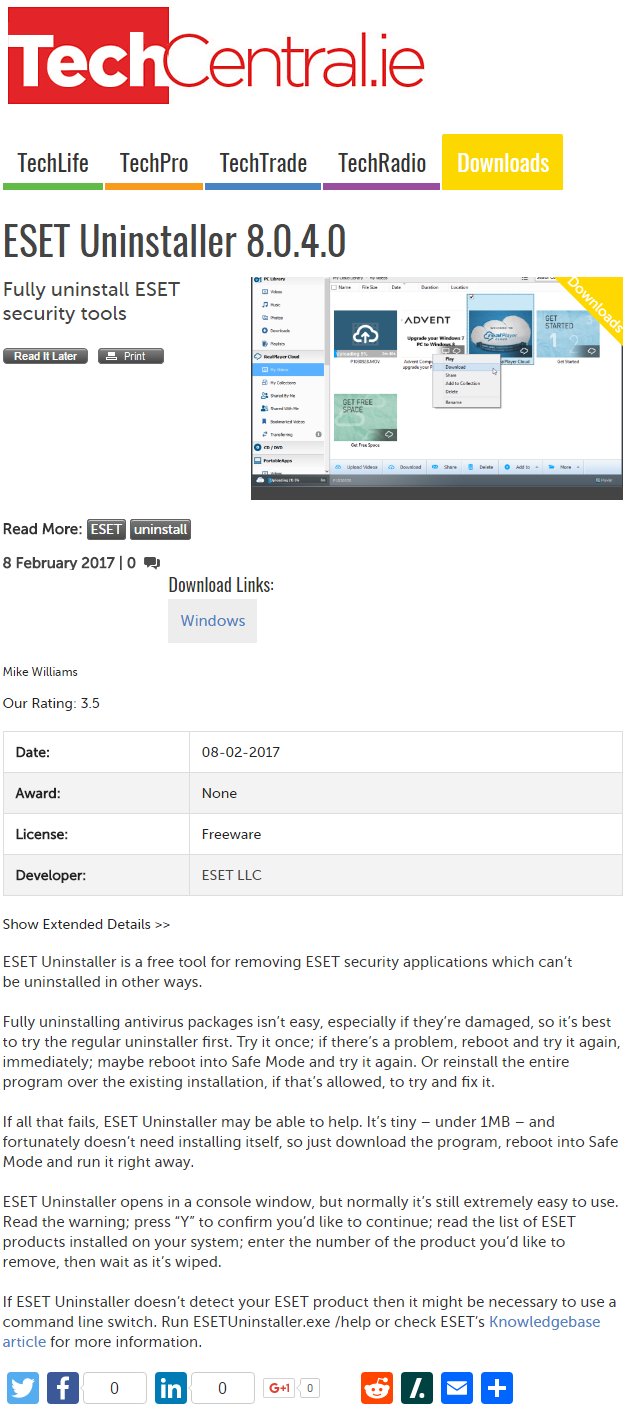Share the article via email icon
The image size is (633, 1416).
pos(457,1387)
